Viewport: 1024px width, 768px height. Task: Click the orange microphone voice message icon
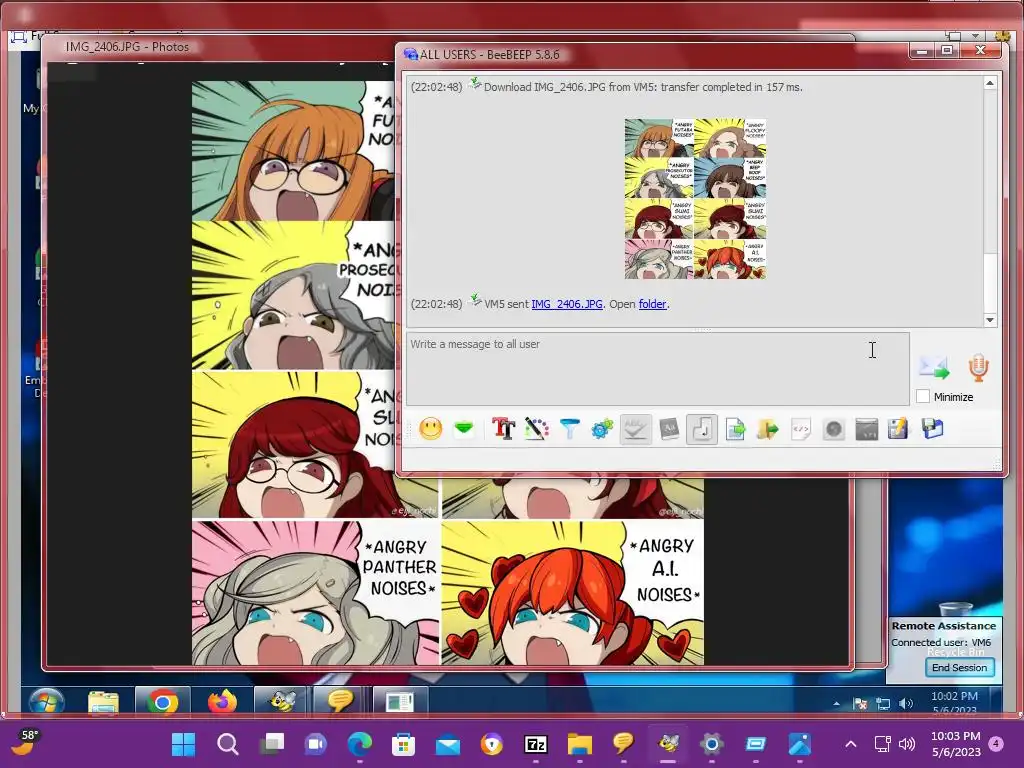[978, 368]
